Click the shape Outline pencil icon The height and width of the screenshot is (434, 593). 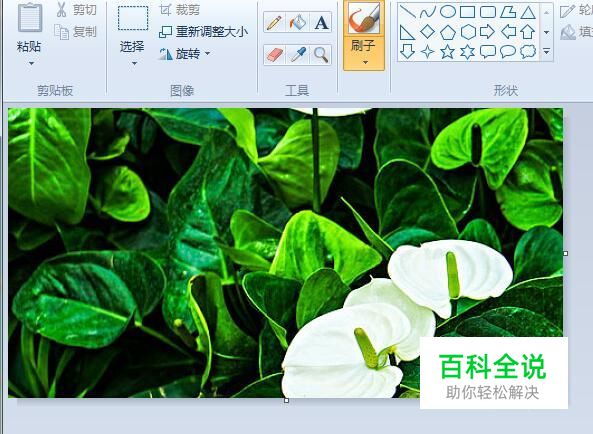[x=567, y=11]
